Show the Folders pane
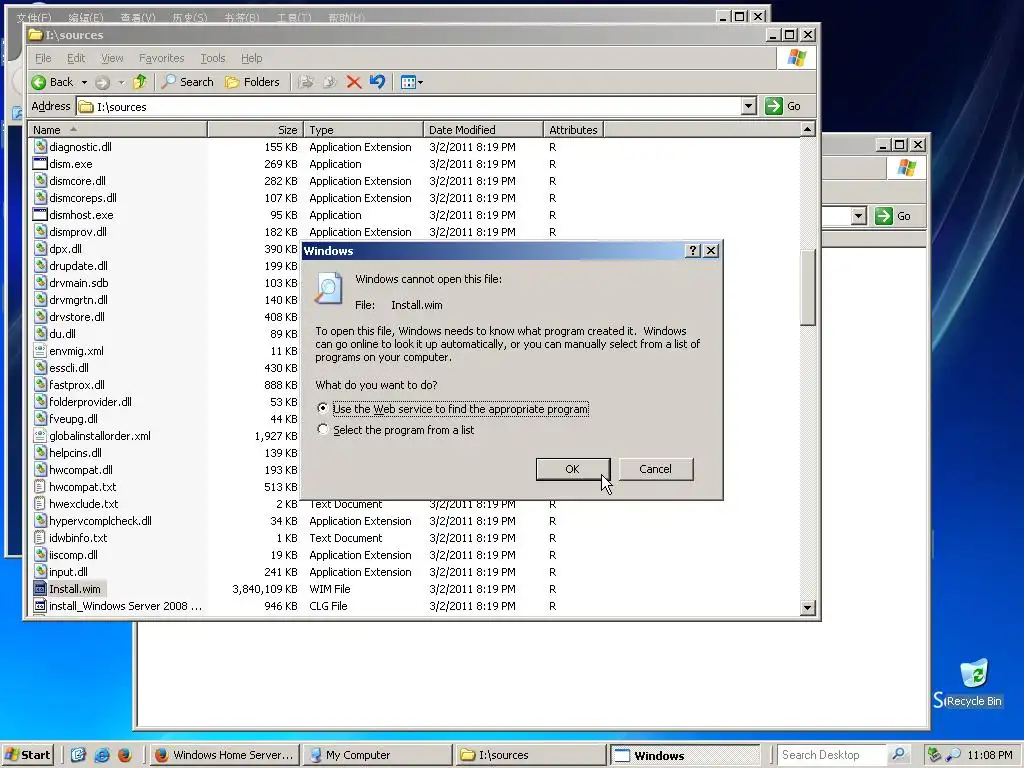The height and width of the screenshot is (768, 1024). (x=252, y=82)
